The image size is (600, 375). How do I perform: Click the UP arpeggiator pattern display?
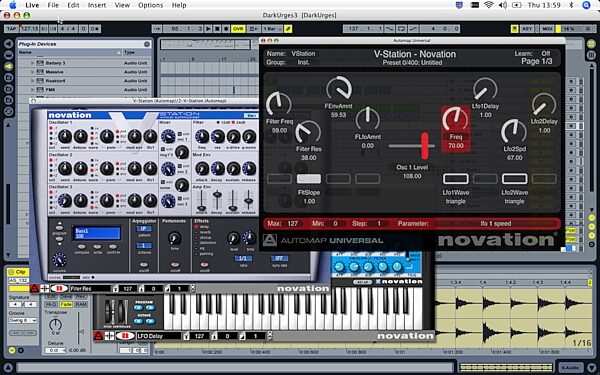coord(143,228)
